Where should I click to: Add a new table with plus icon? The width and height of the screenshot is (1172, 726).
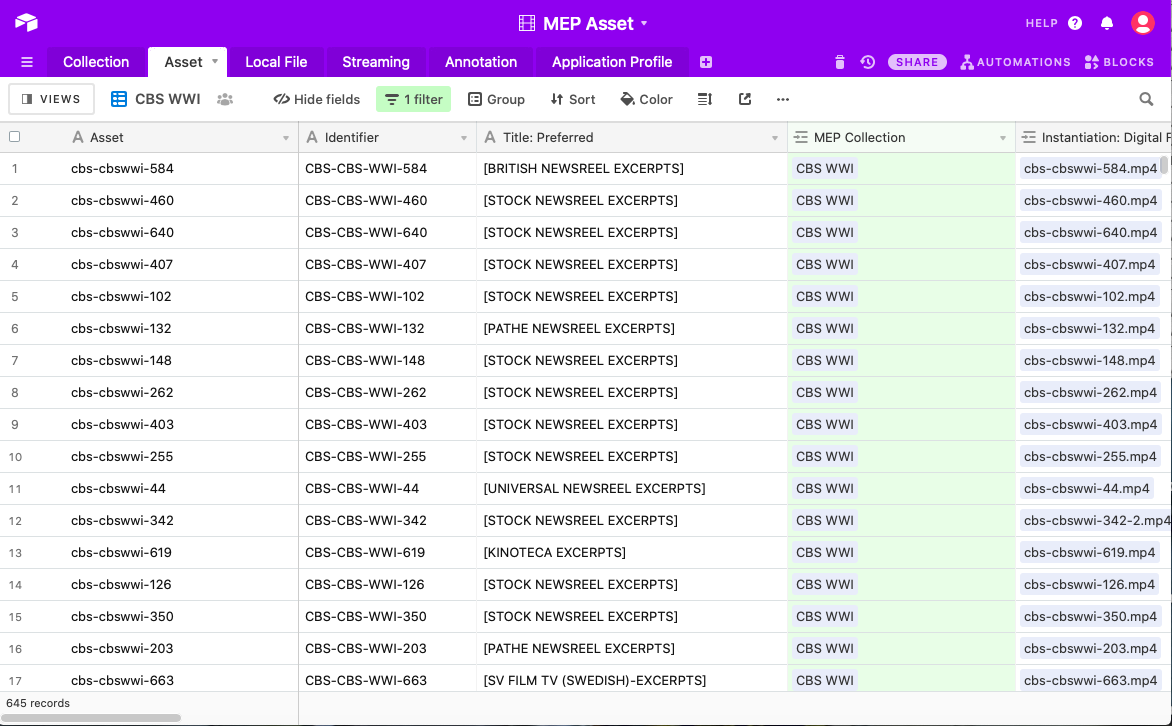click(706, 62)
